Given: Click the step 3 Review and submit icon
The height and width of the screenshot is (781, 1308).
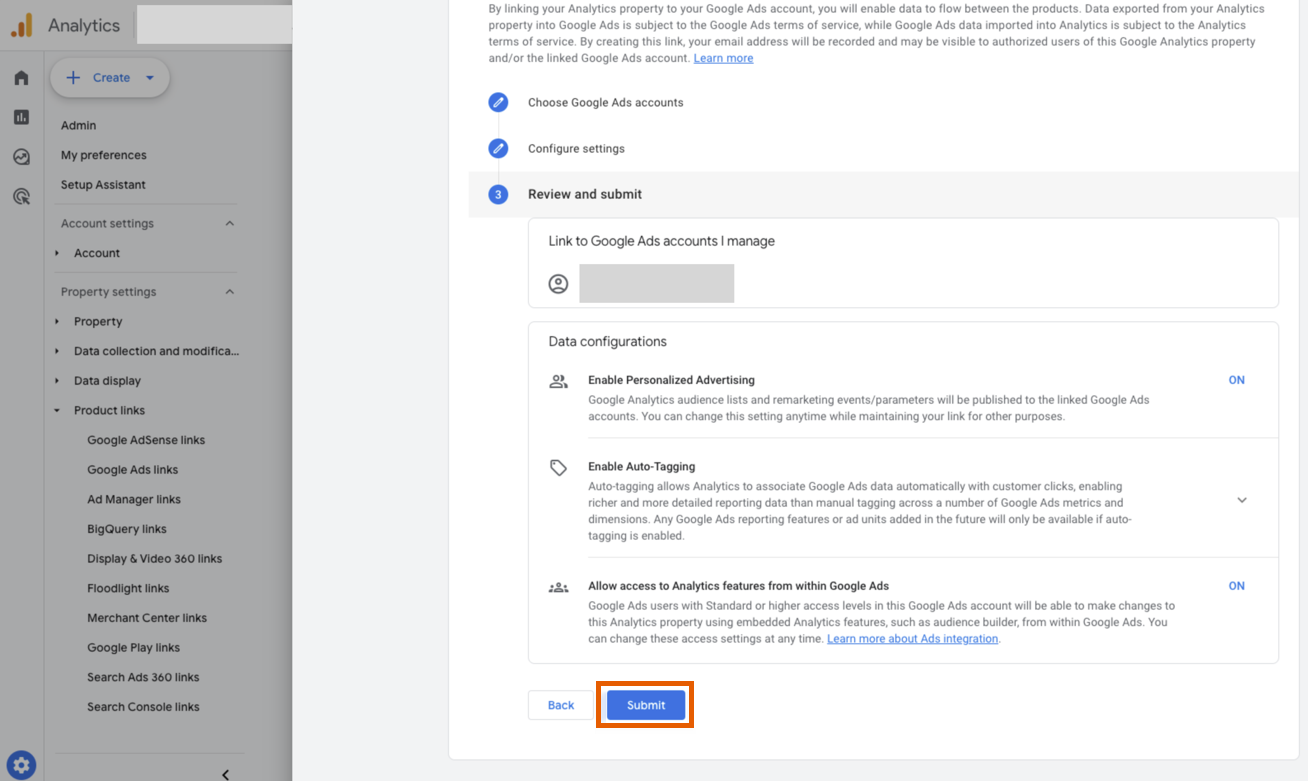Looking at the screenshot, I should coord(498,194).
